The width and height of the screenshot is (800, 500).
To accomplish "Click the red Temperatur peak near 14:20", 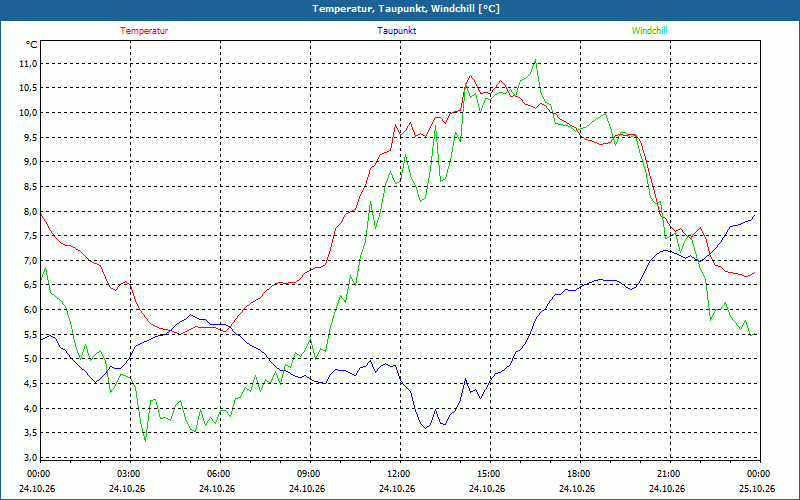I will pyautogui.click(x=470, y=76).
